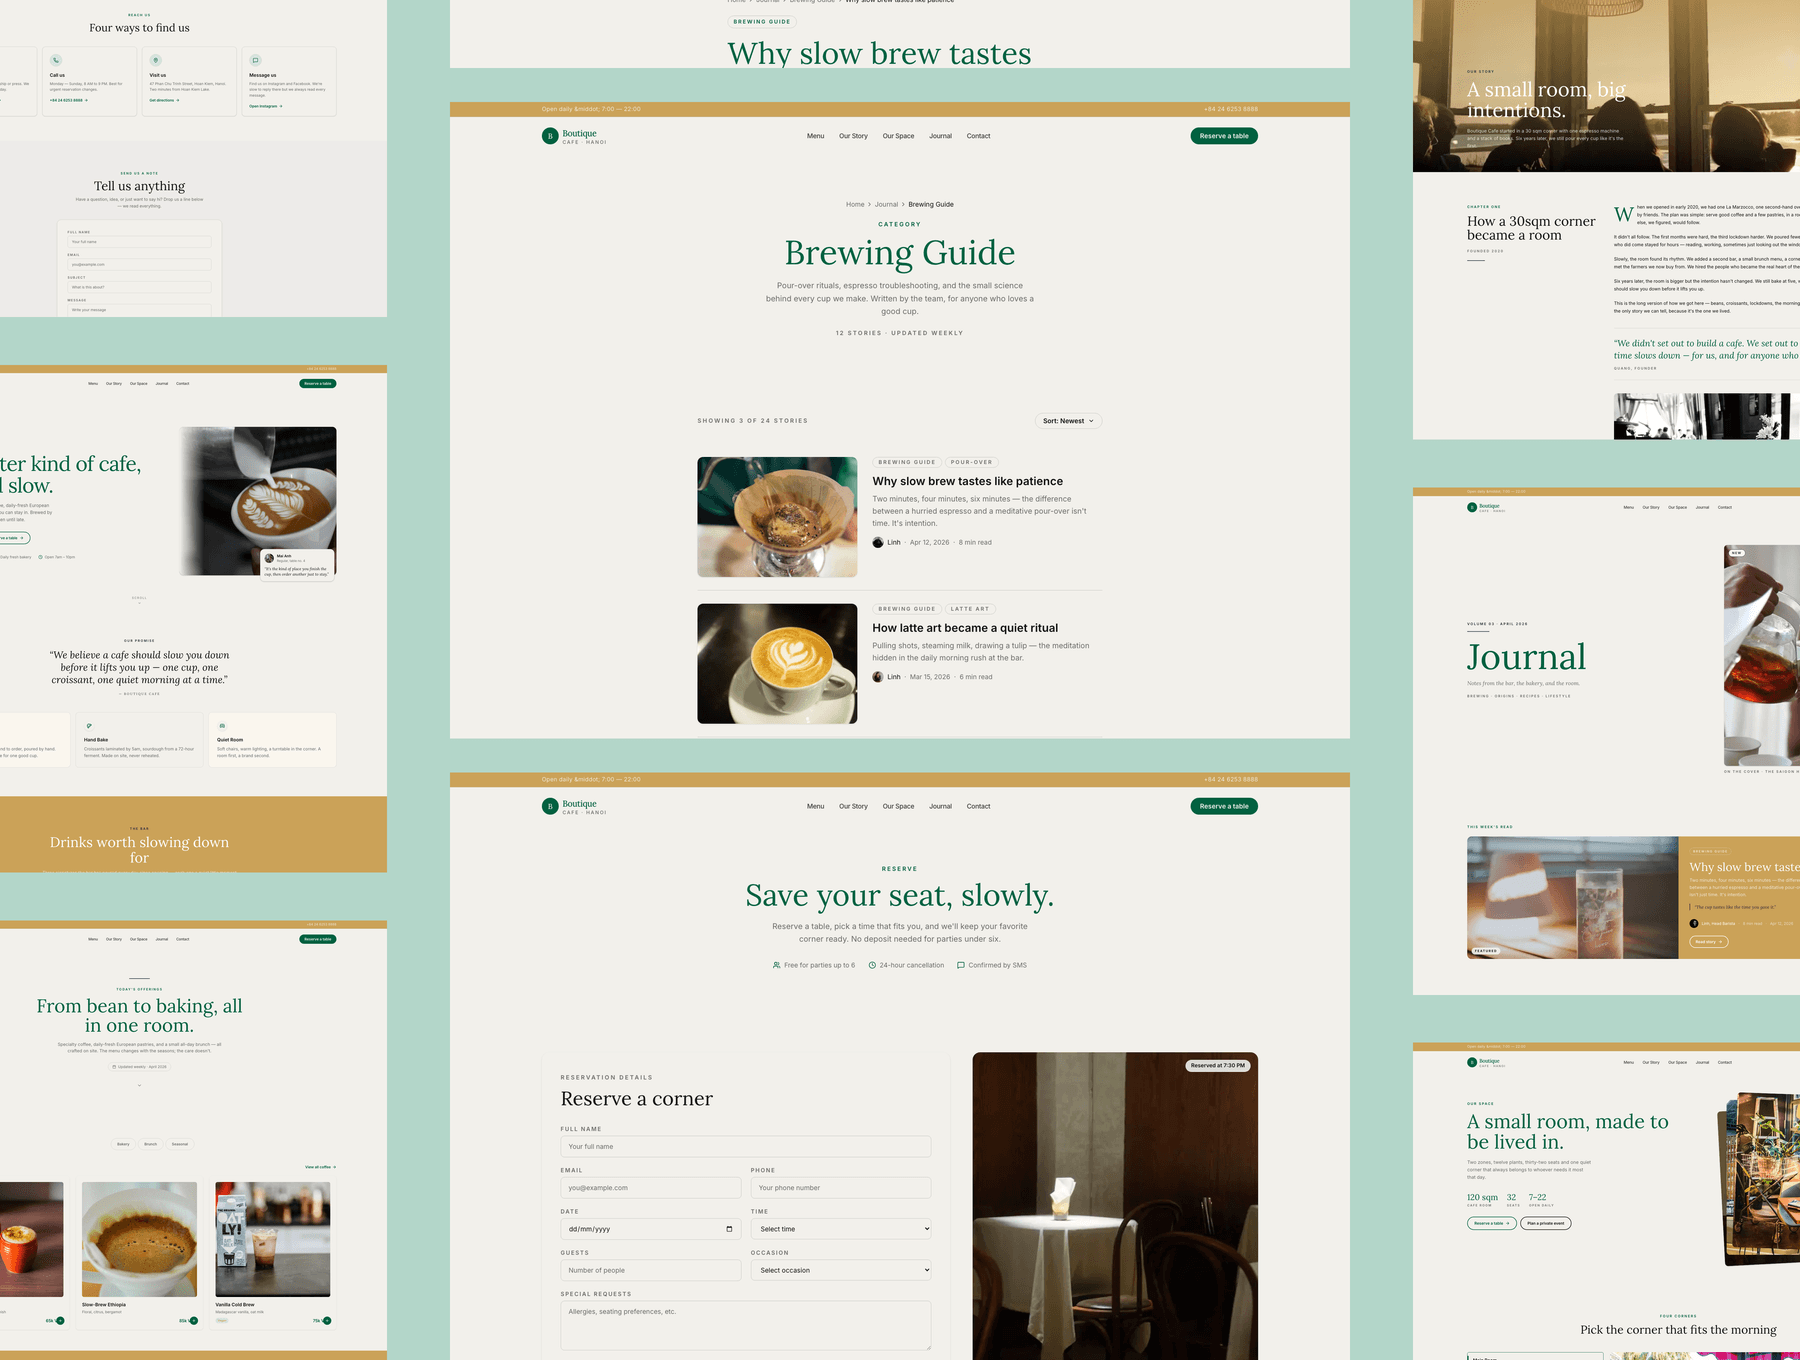Click 'Reserve a table' on the Save your seat page

1224,806
